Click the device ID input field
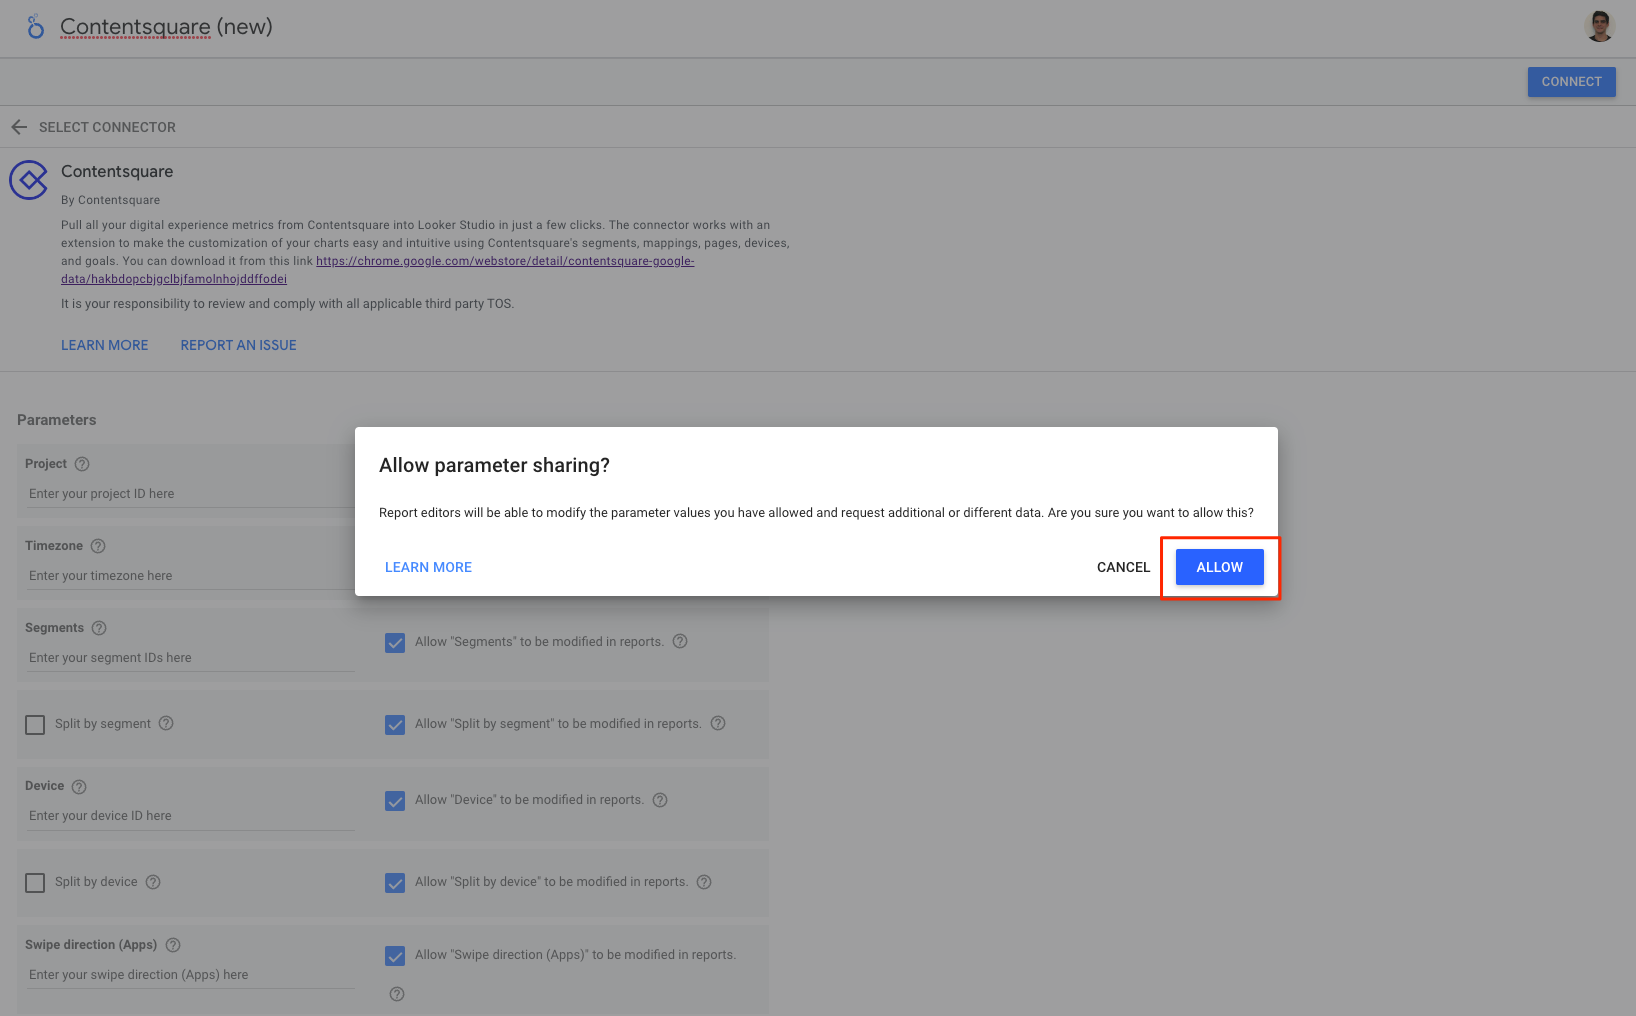Screen dimensions: 1636x1016 (190, 816)
